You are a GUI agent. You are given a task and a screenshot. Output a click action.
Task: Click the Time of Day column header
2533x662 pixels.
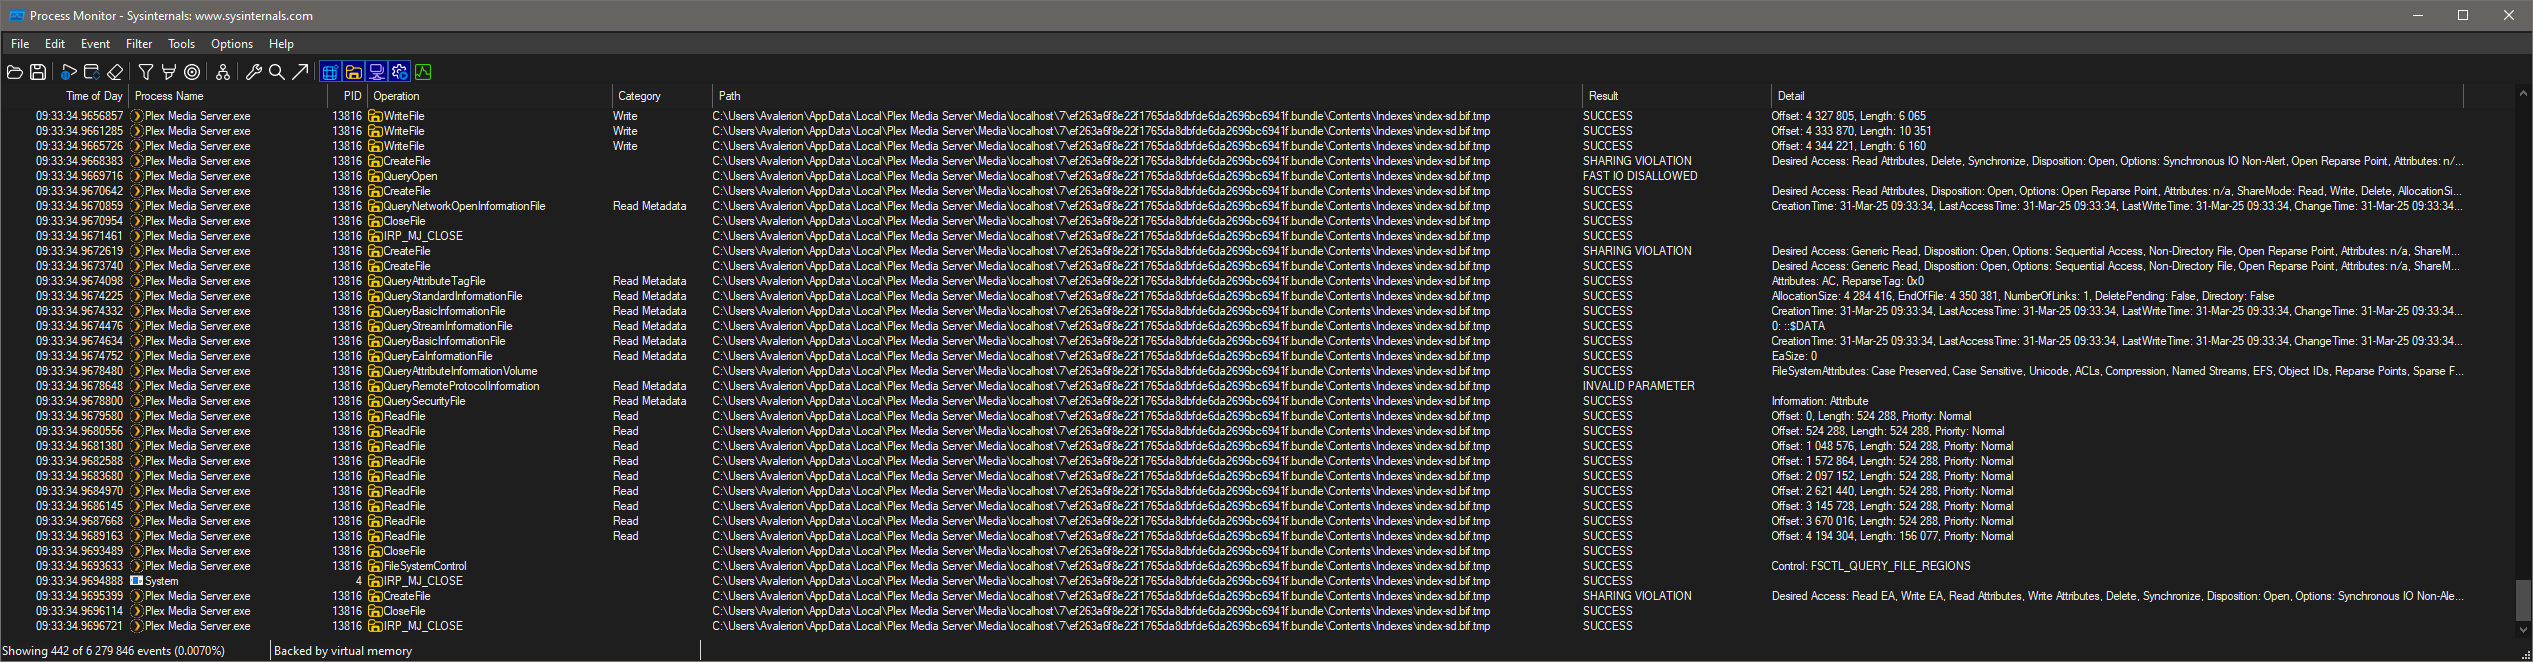coord(64,96)
